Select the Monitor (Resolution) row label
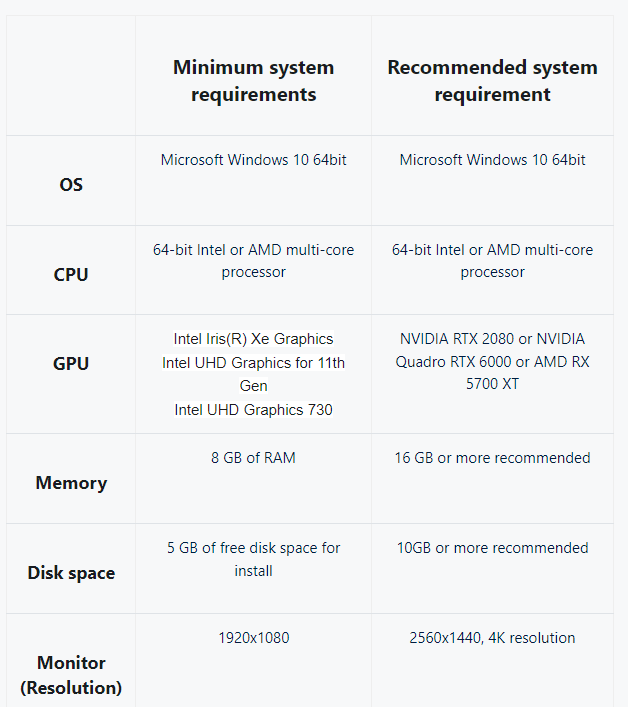The height and width of the screenshot is (707, 628). coord(71,675)
